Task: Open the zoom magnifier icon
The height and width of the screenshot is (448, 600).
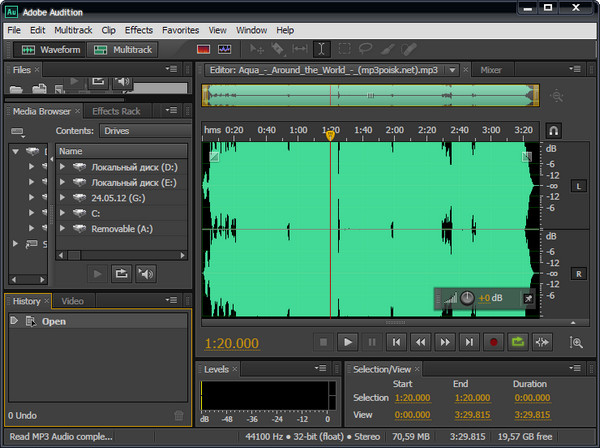Action: (x=576, y=342)
